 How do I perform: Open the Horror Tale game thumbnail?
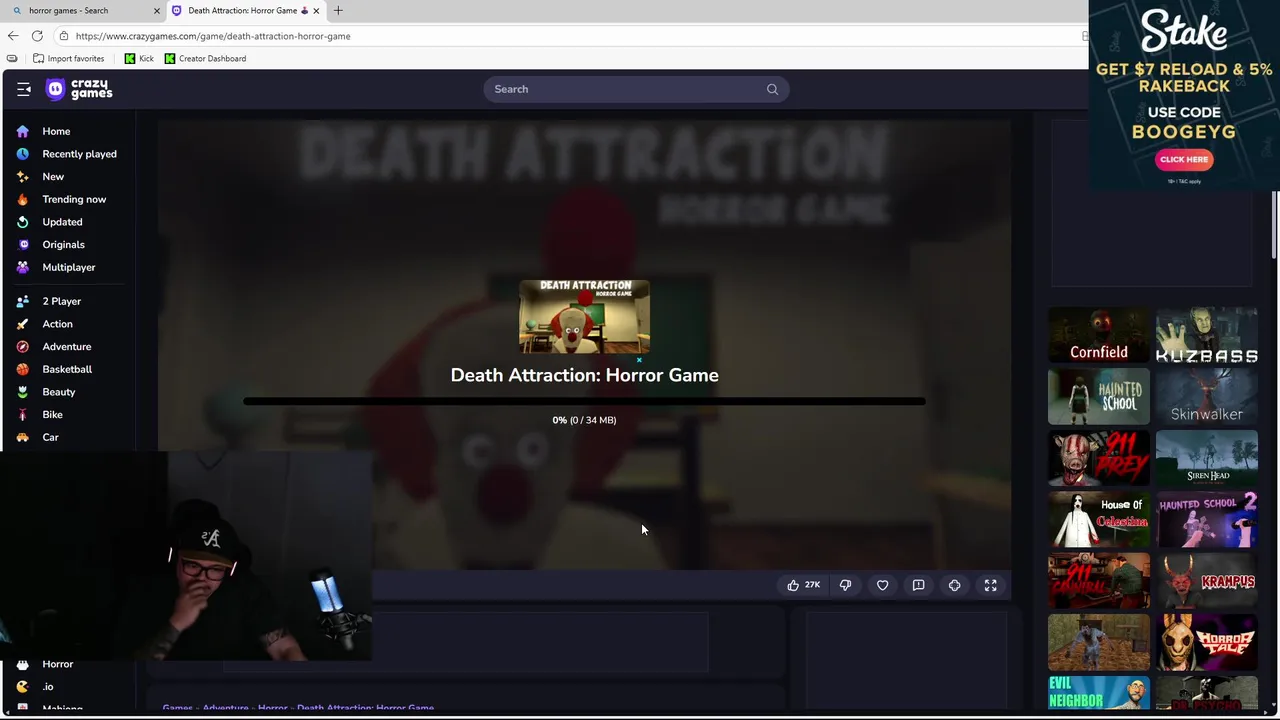click(1207, 641)
